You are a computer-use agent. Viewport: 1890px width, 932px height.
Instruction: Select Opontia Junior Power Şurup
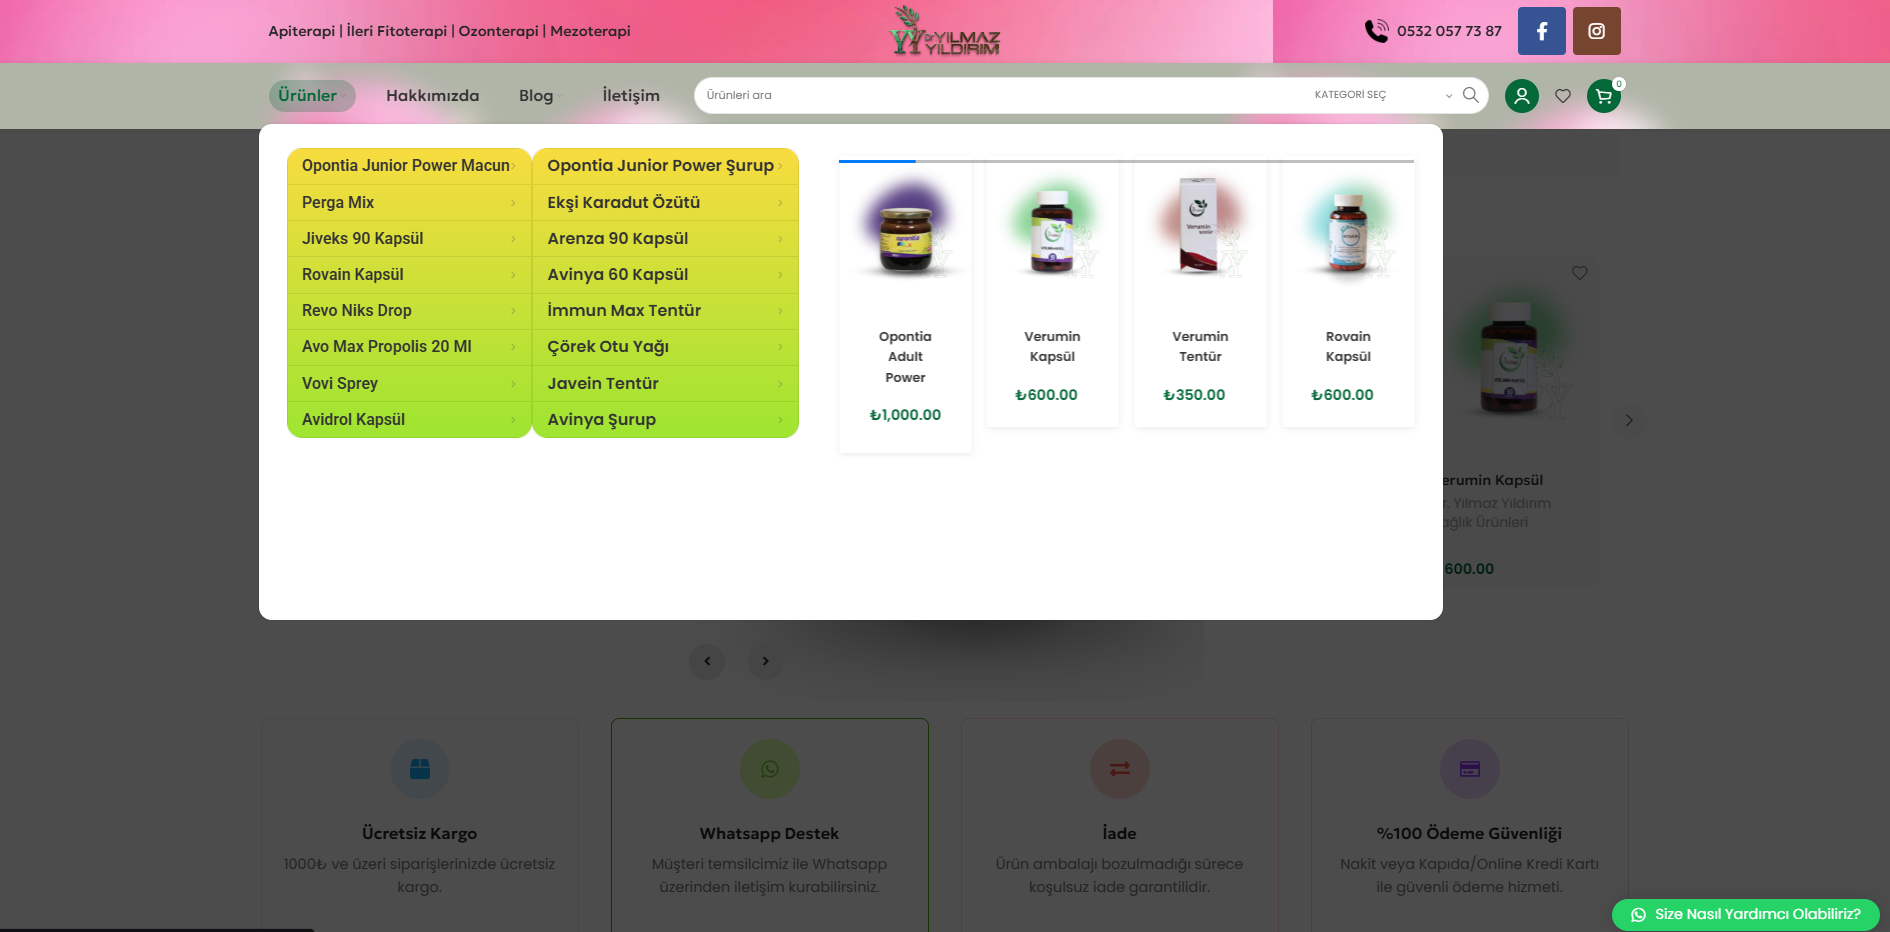[665, 166]
